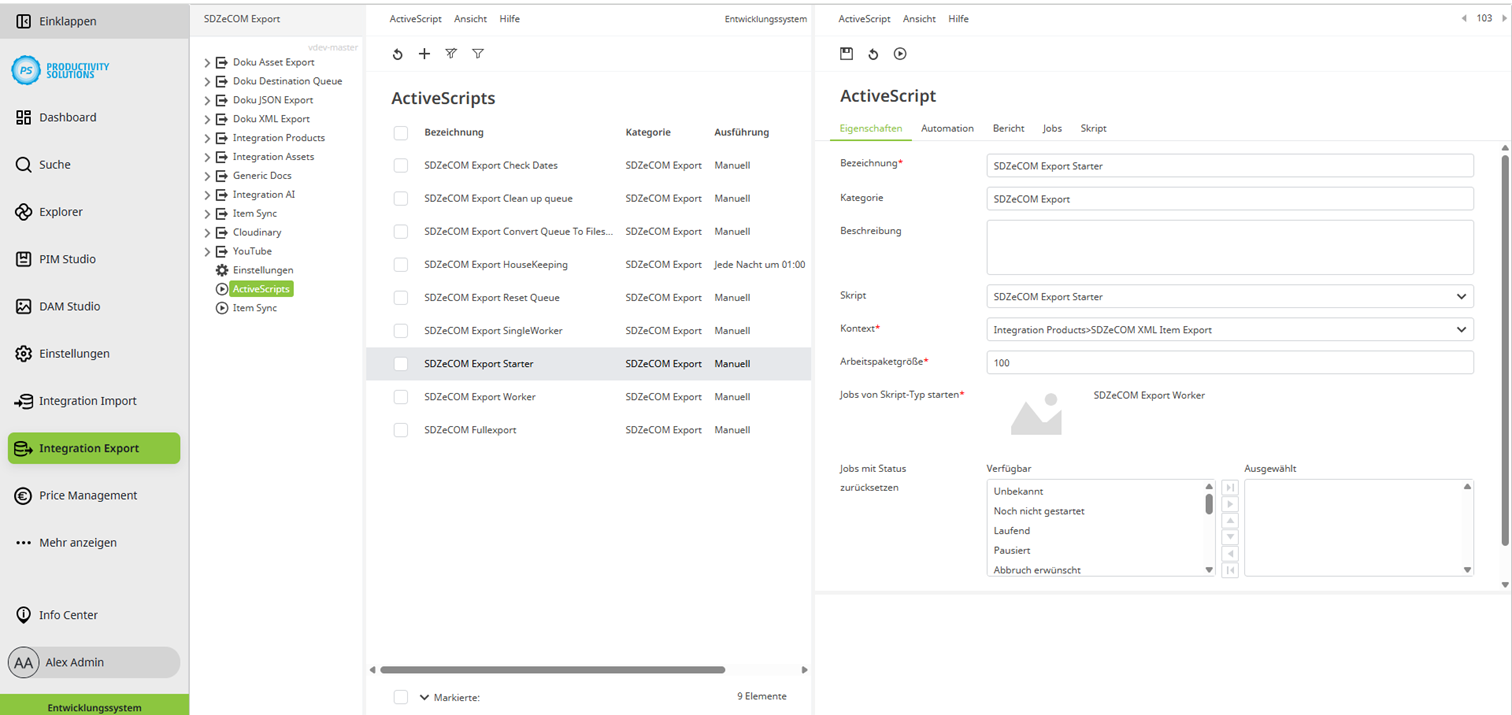This screenshot has width=1512, height=715.
Task: Refresh the ActiveScripts list
Action: tap(397, 54)
